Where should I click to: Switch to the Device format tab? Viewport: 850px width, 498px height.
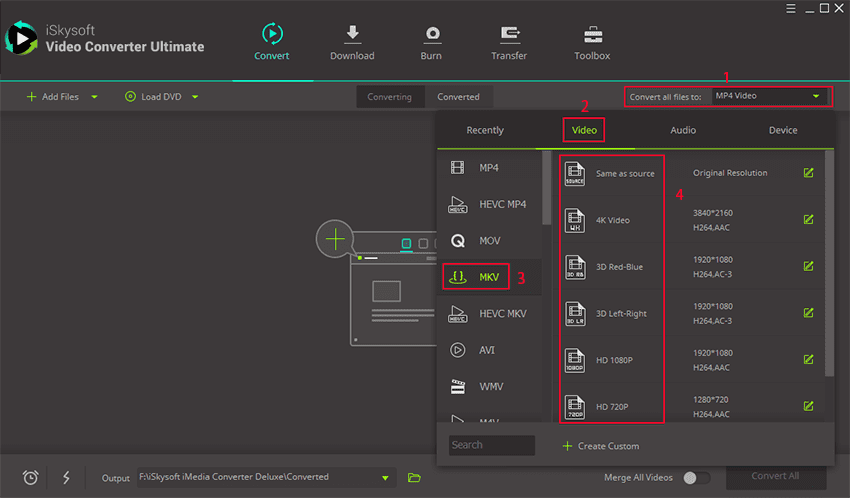point(783,130)
